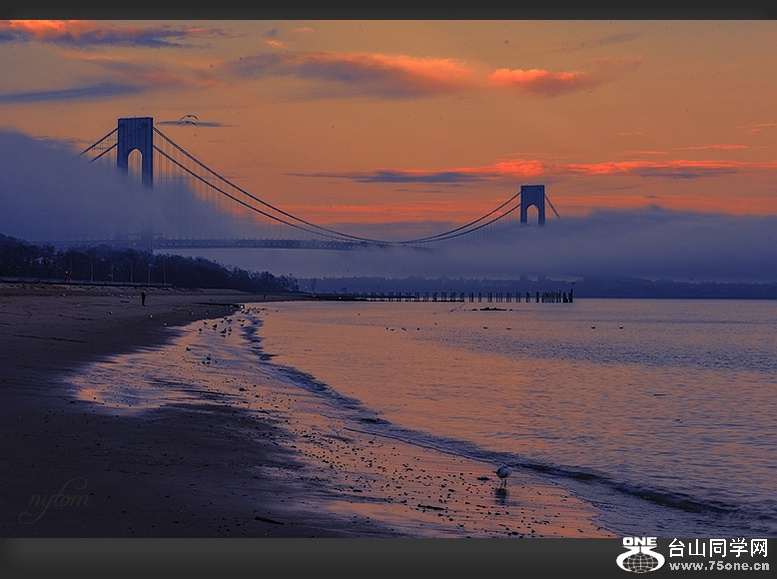Click the 台山同学网 site name text
This screenshot has height=579, width=777.
point(718,548)
